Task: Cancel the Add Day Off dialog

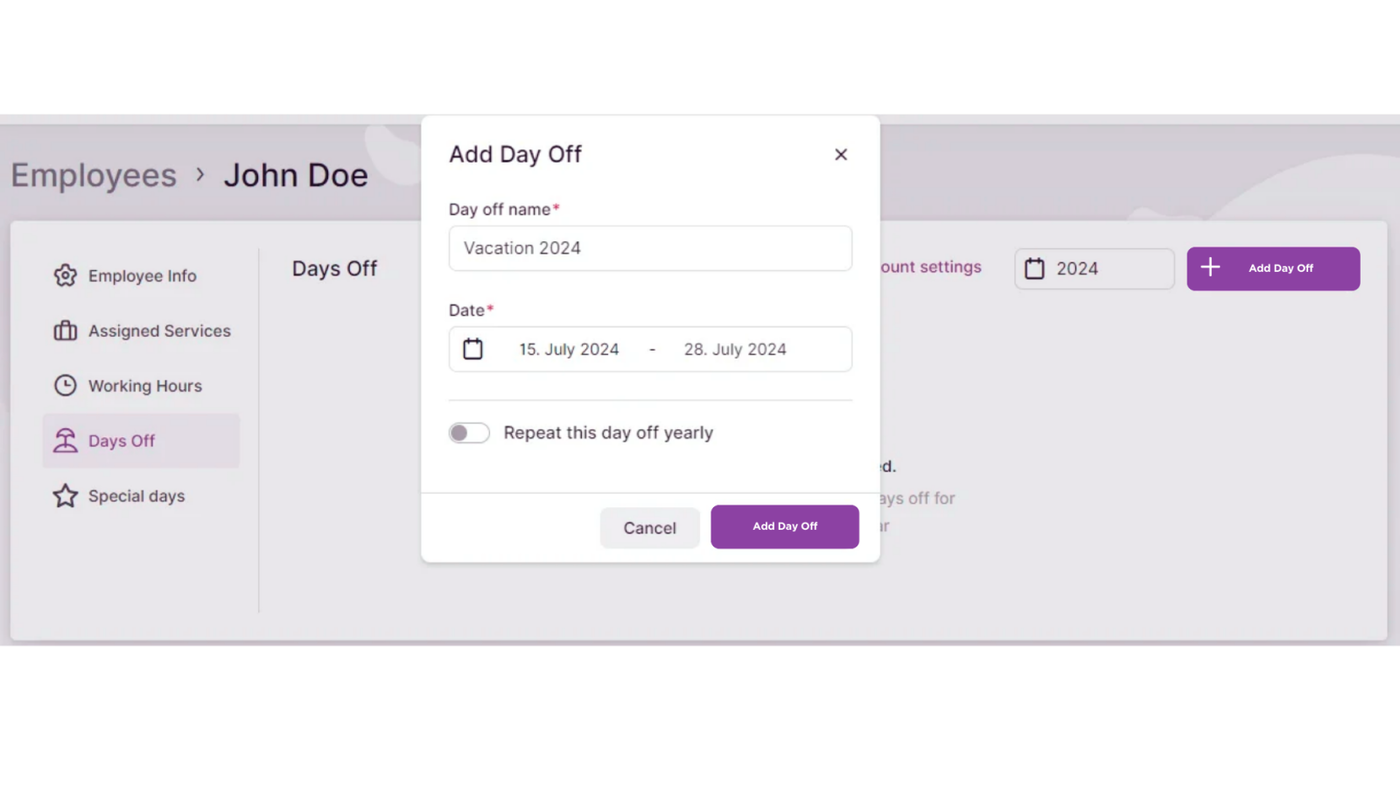Action: click(x=649, y=528)
